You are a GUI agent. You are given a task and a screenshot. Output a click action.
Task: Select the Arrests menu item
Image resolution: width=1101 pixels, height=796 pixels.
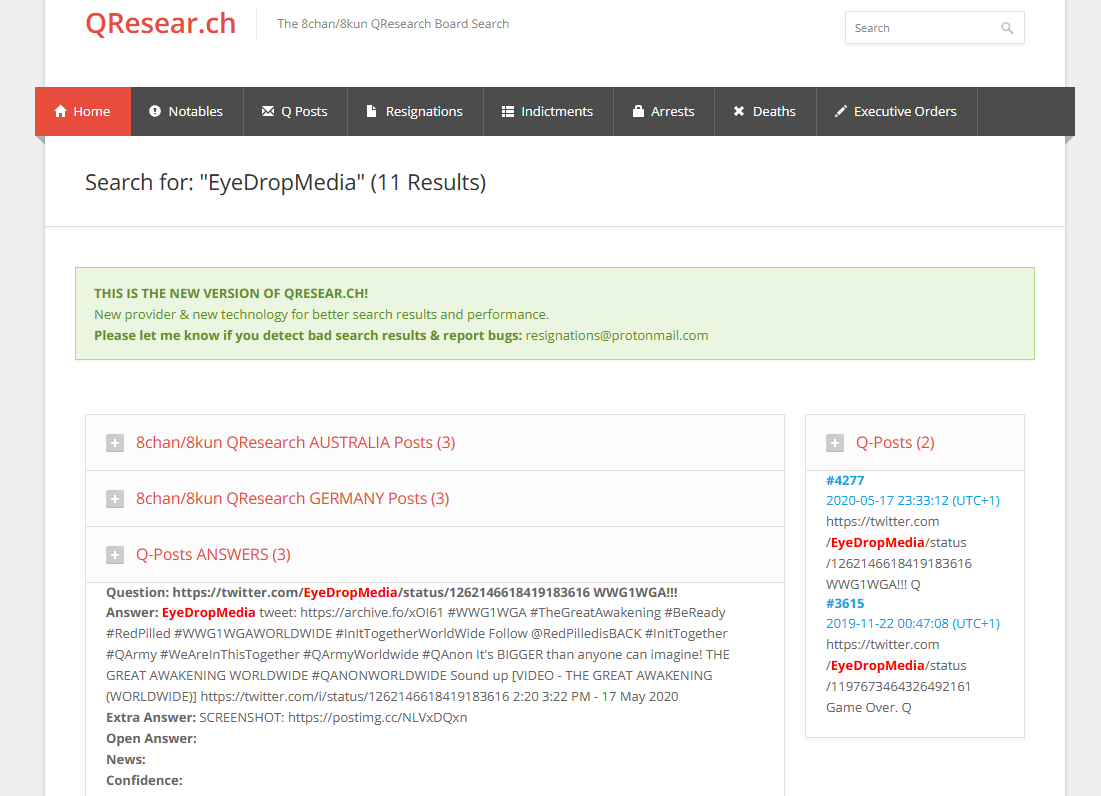[x=664, y=112]
